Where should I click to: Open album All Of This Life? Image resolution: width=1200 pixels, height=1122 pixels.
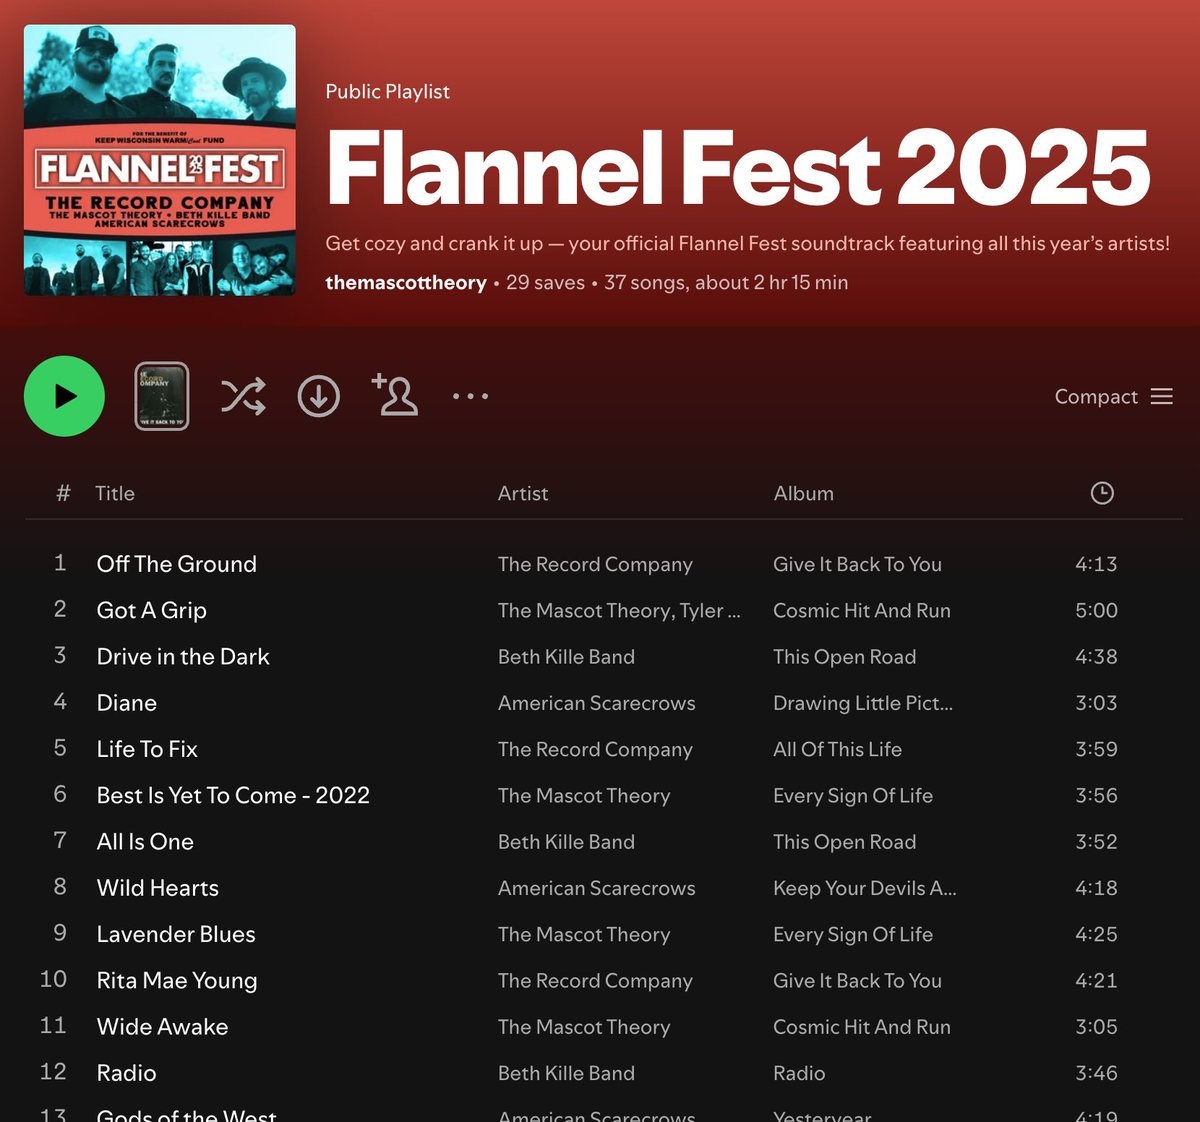838,749
